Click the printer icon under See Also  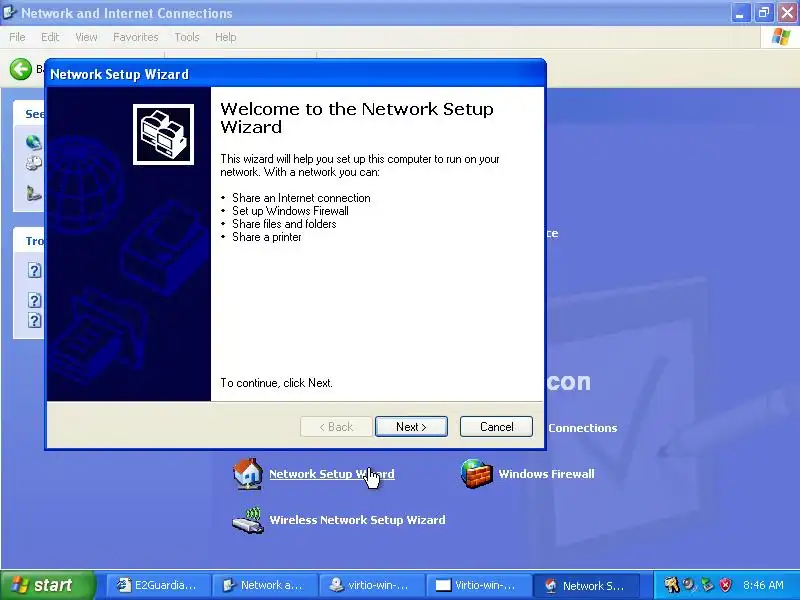(34, 163)
